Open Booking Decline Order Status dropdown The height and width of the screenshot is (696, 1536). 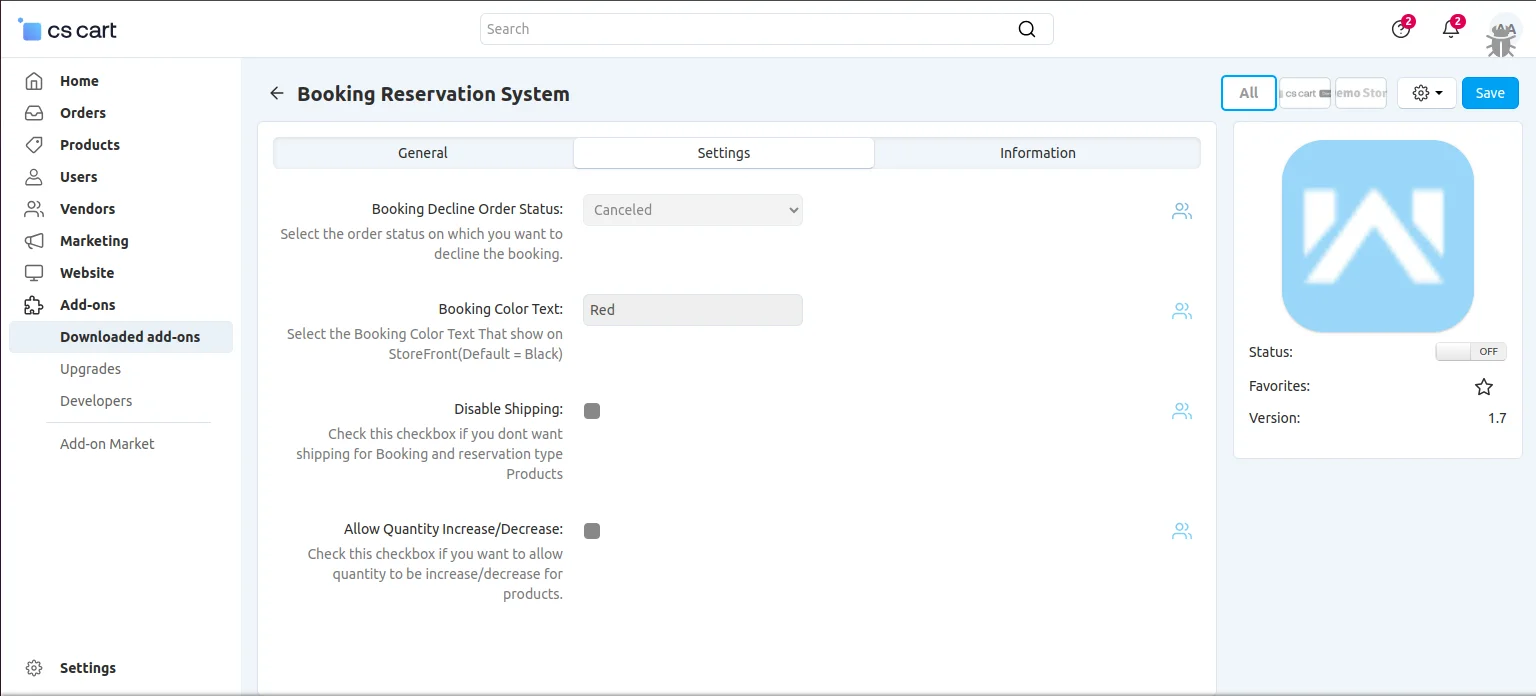point(692,210)
